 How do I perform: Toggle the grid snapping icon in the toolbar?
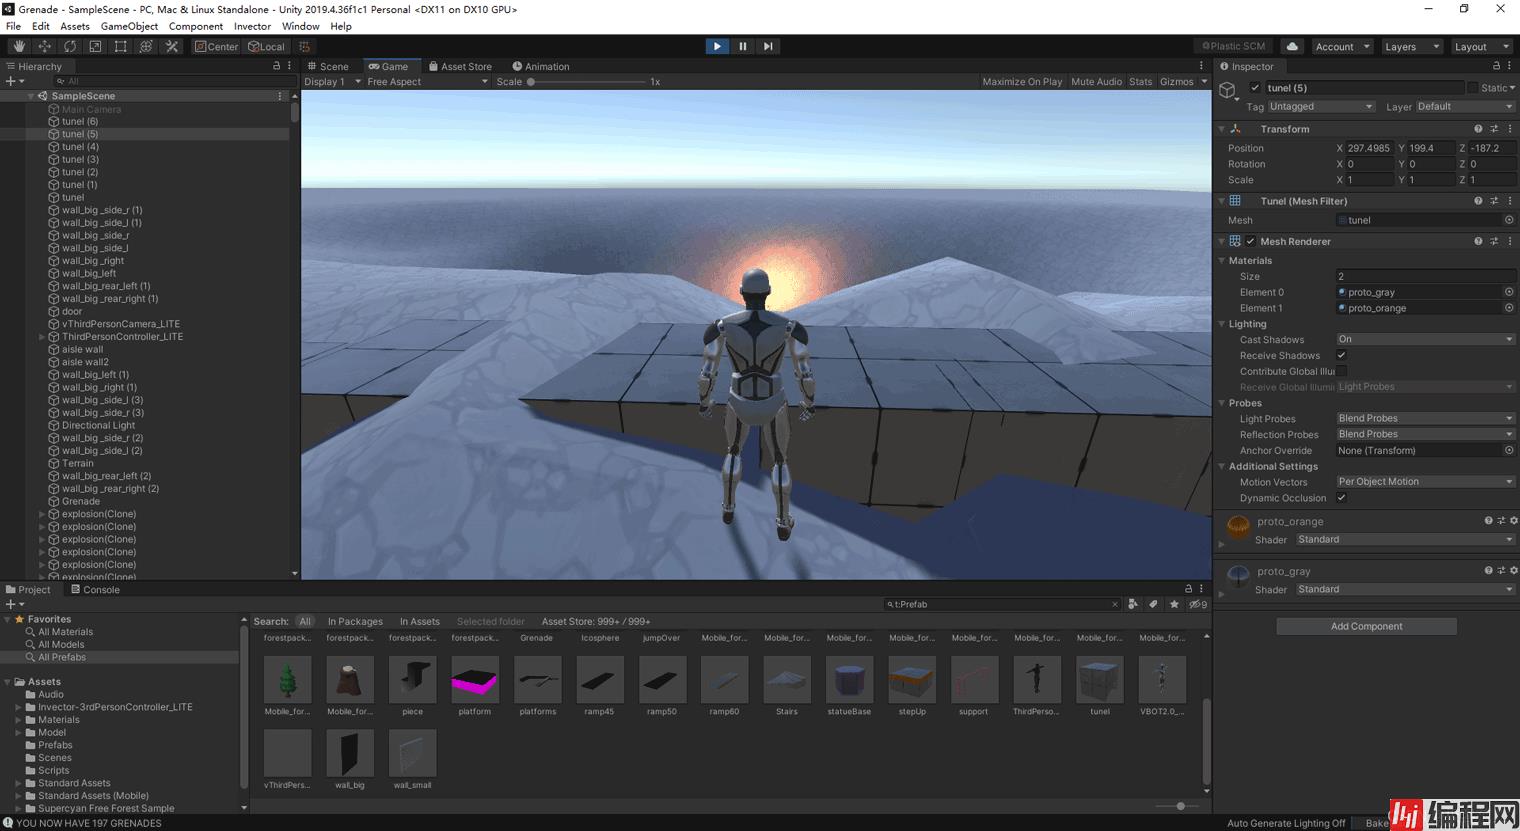(305, 46)
